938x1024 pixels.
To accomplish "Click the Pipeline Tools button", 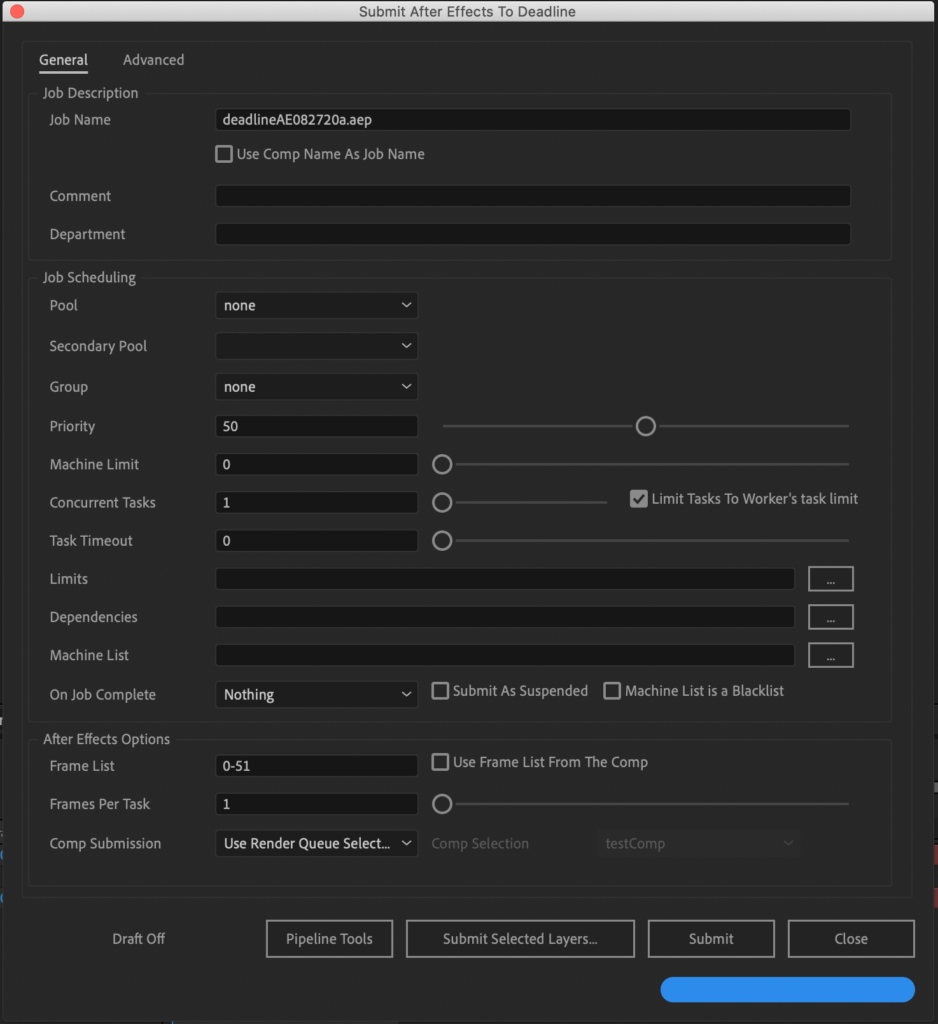I will [329, 939].
